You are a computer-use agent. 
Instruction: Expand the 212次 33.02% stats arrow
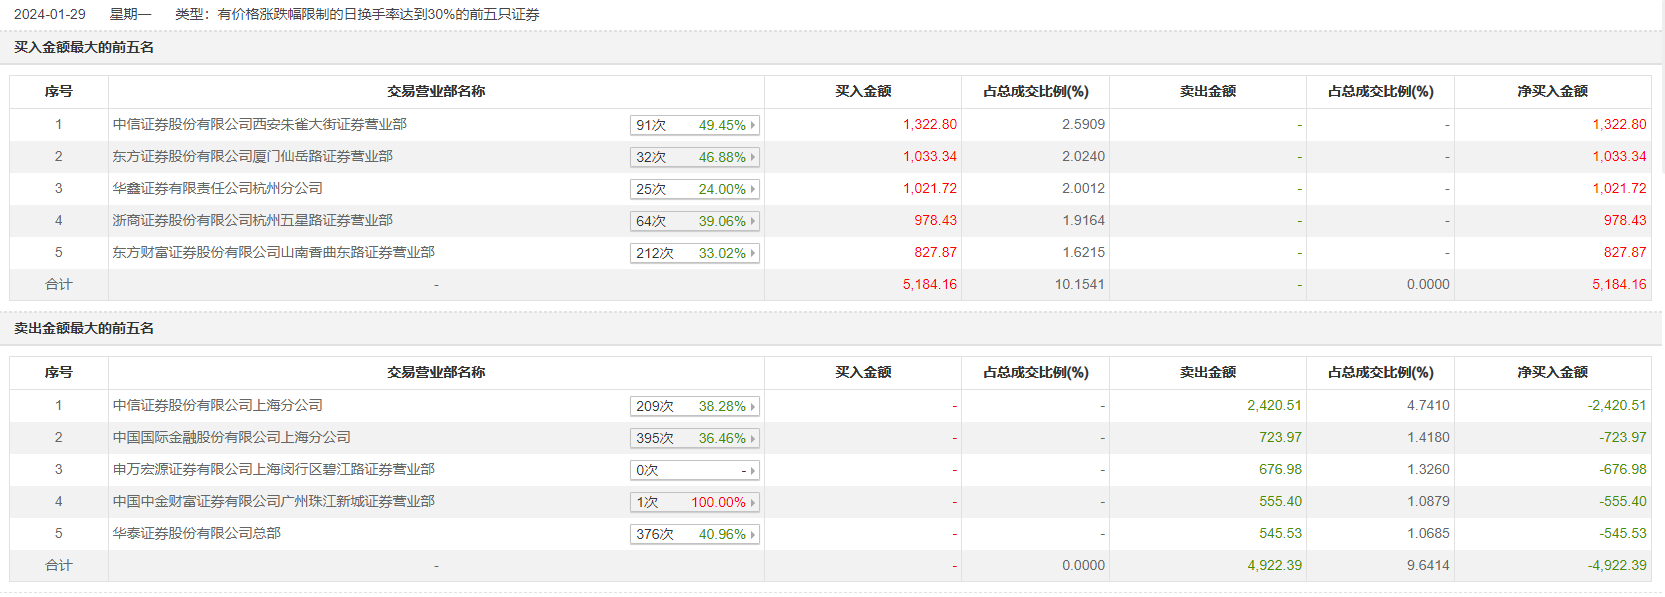(x=752, y=253)
